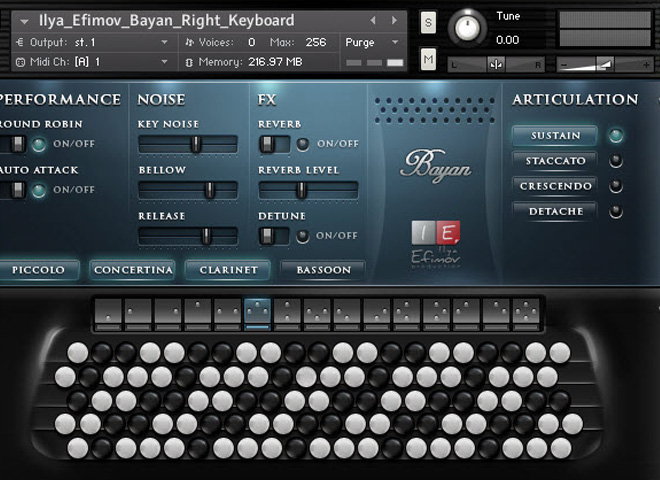Screen dimensions: 660x480
Task: Toggle the Round Robin switch
Action: [x=13, y=144]
